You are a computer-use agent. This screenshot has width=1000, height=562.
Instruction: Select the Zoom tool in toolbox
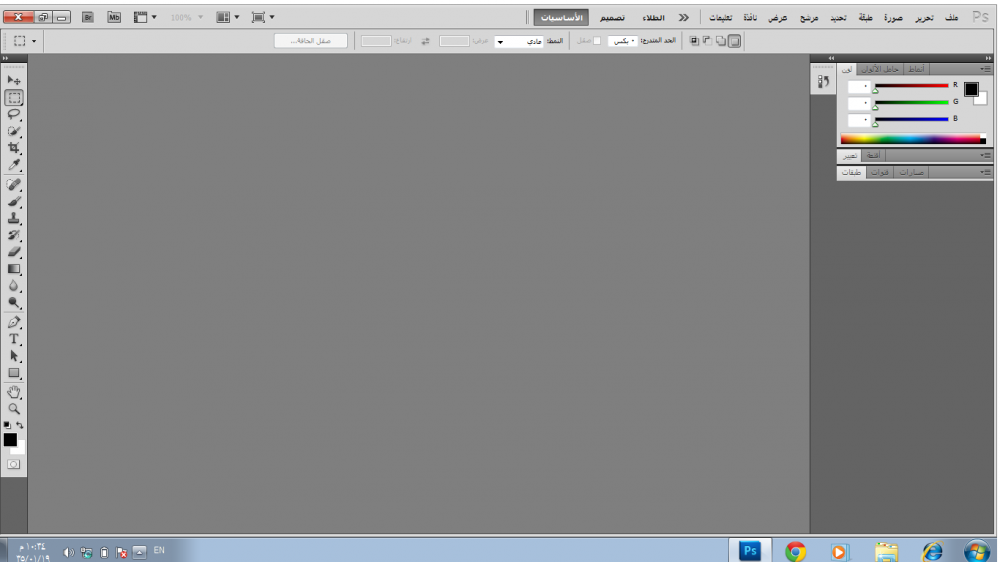pyautogui.click(x=14, y=409)
